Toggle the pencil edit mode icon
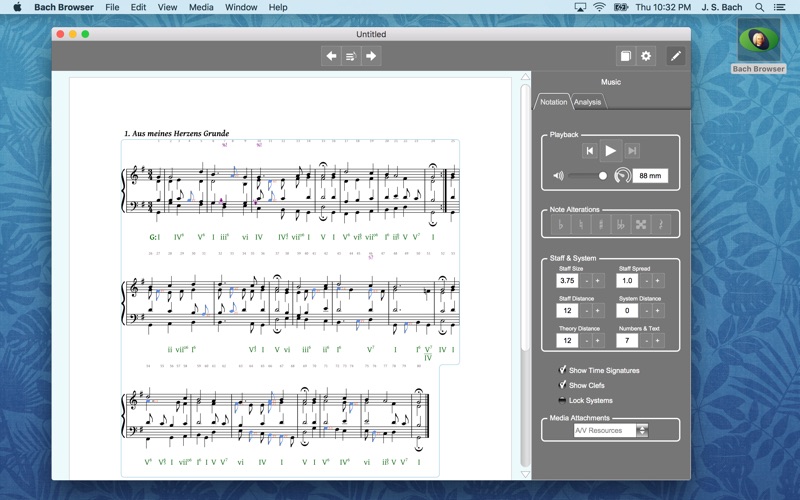 [676, 56]
